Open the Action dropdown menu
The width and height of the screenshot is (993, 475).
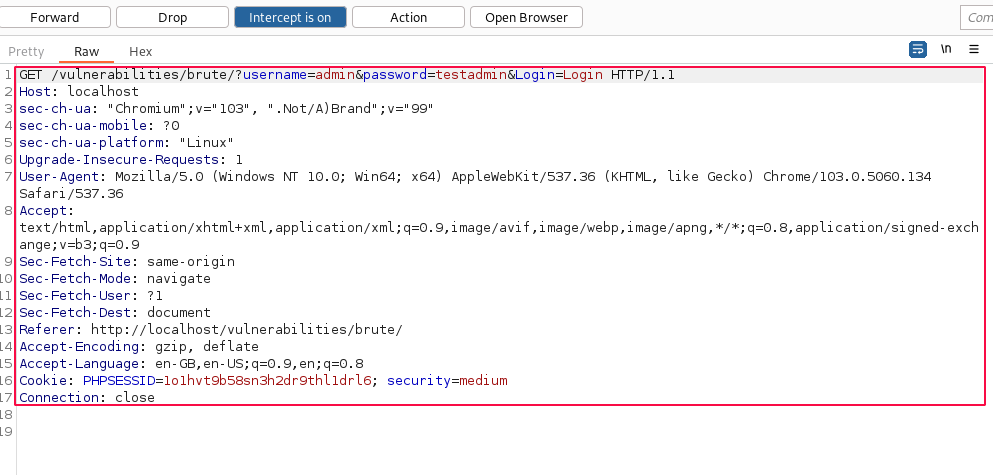click(x=408, y=17)
